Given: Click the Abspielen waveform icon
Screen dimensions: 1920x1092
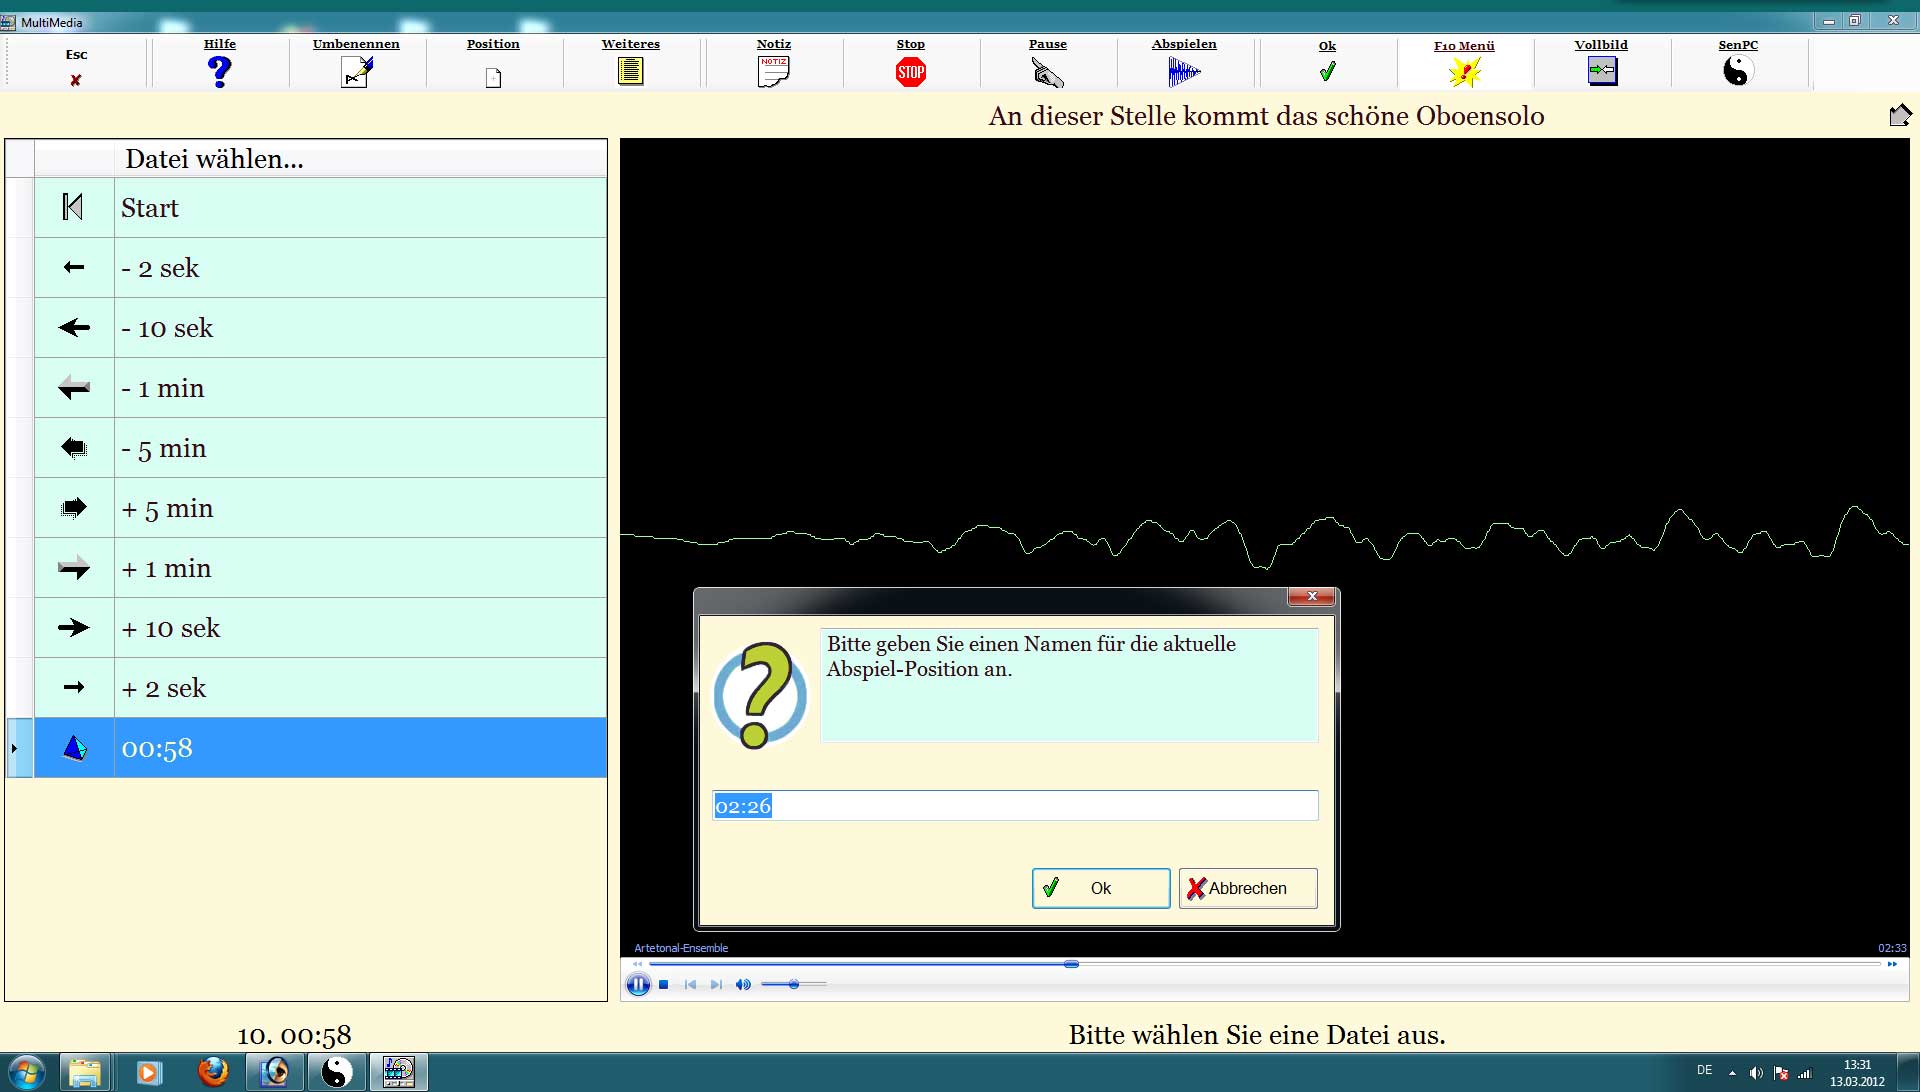Looking at the screenshot, I should coord(1184,71).
